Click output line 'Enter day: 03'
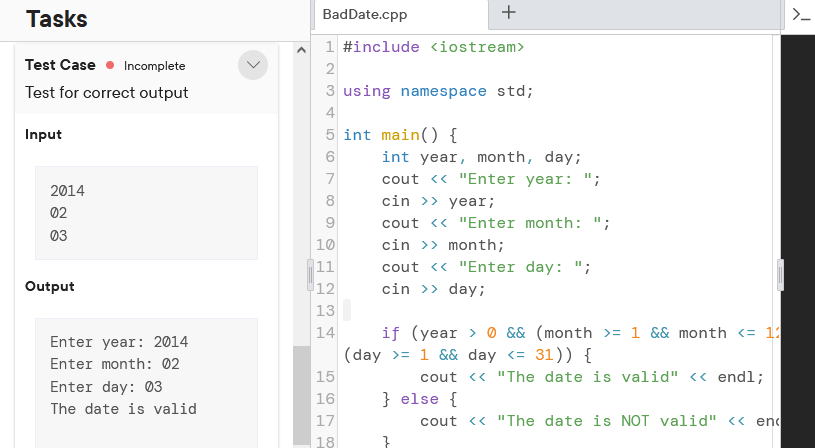 coord(106,387)
